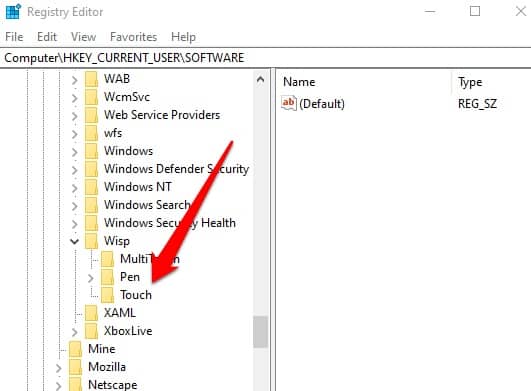Select the Pen key label
Viewport: 531px width, 391px height.
(130, 277)
